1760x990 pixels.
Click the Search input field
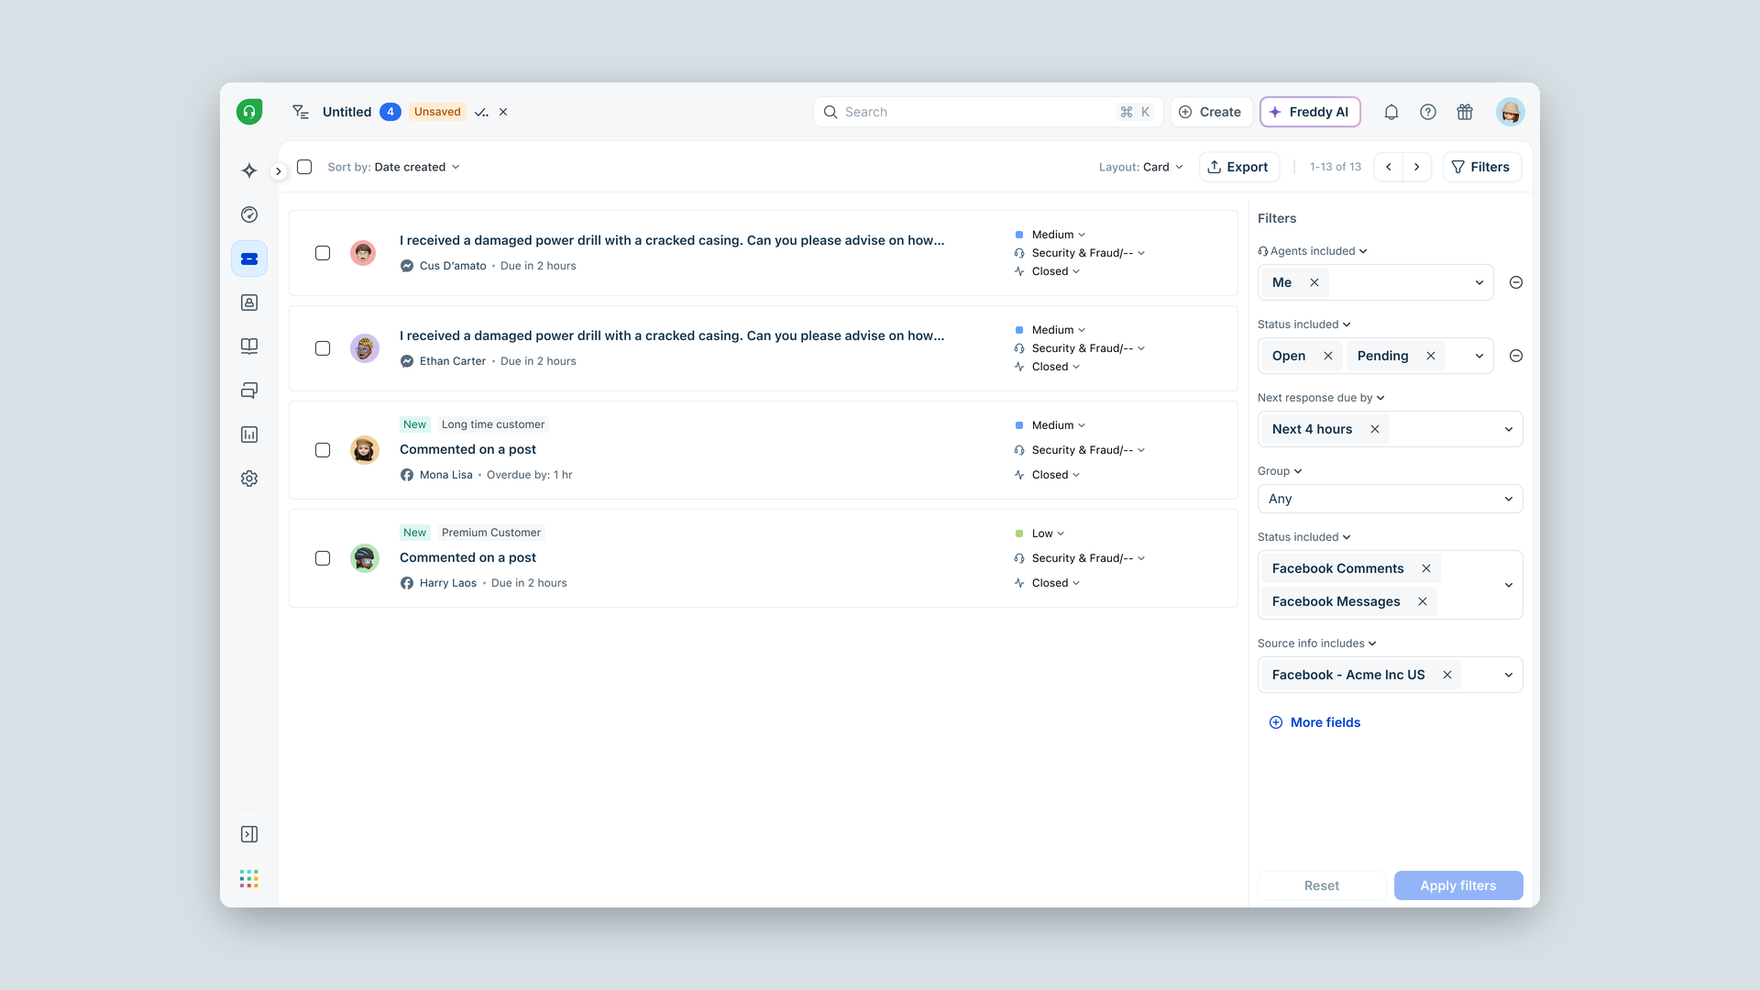tap(987, 112)
